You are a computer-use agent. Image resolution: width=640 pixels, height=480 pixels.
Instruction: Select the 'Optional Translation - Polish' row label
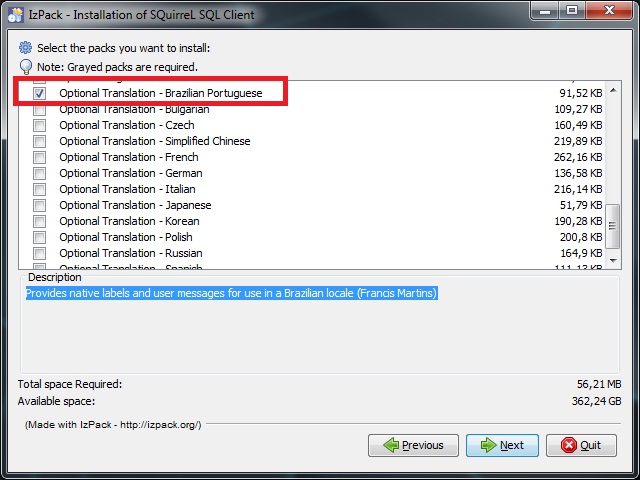(x=126, y=237)
